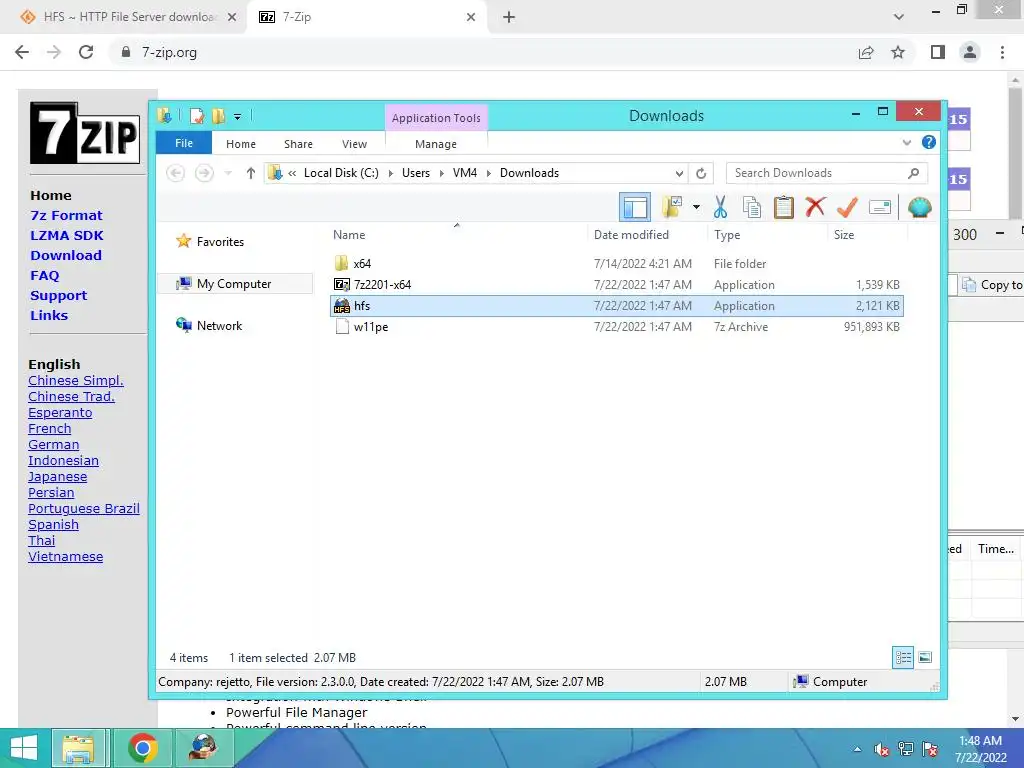Open the HFS icon in the taskbar
Screen dimensions: 1024x768
tap(202, 748)
